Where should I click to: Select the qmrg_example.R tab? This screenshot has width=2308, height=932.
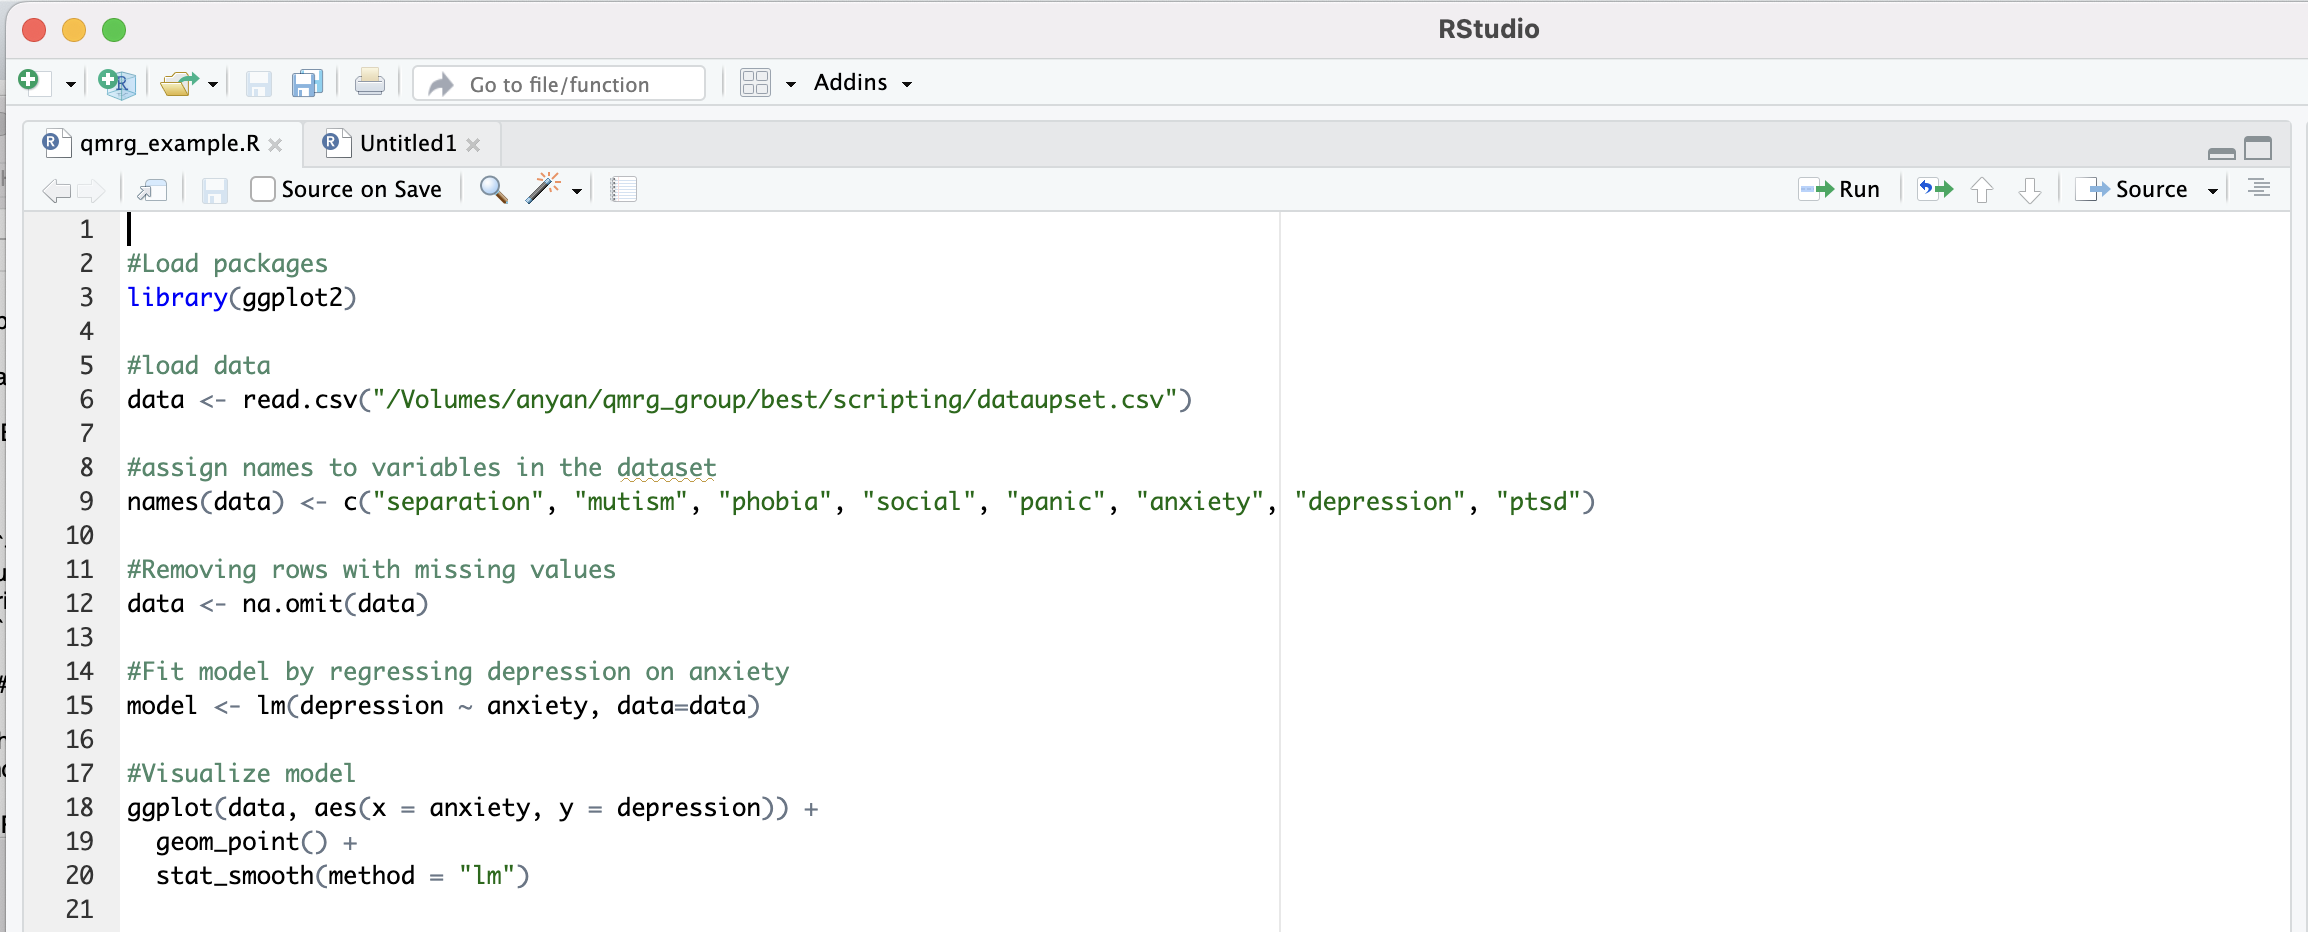(169, 144)
